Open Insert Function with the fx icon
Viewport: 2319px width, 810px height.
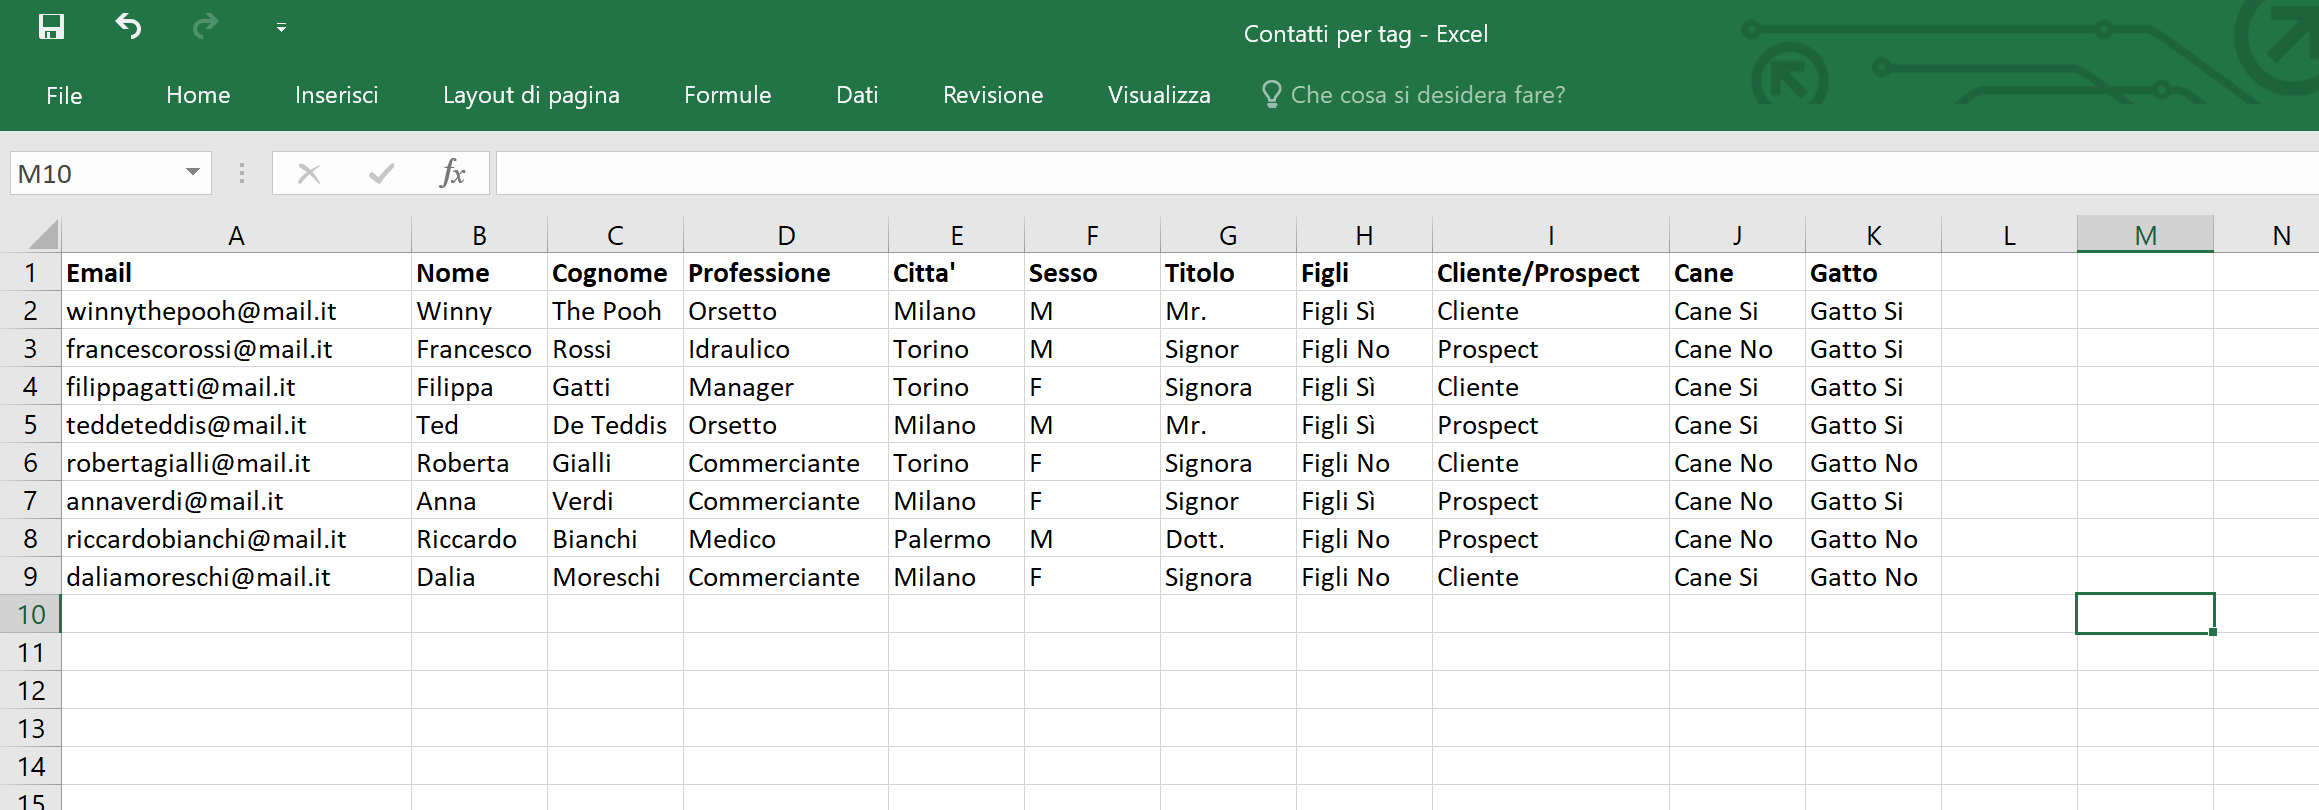click(452, 173)
